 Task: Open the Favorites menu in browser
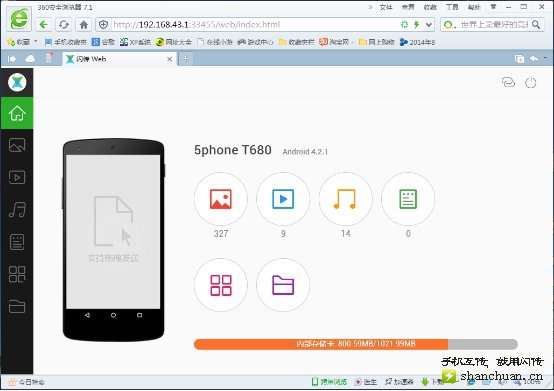pyautogui.click(x=430, y=7)
